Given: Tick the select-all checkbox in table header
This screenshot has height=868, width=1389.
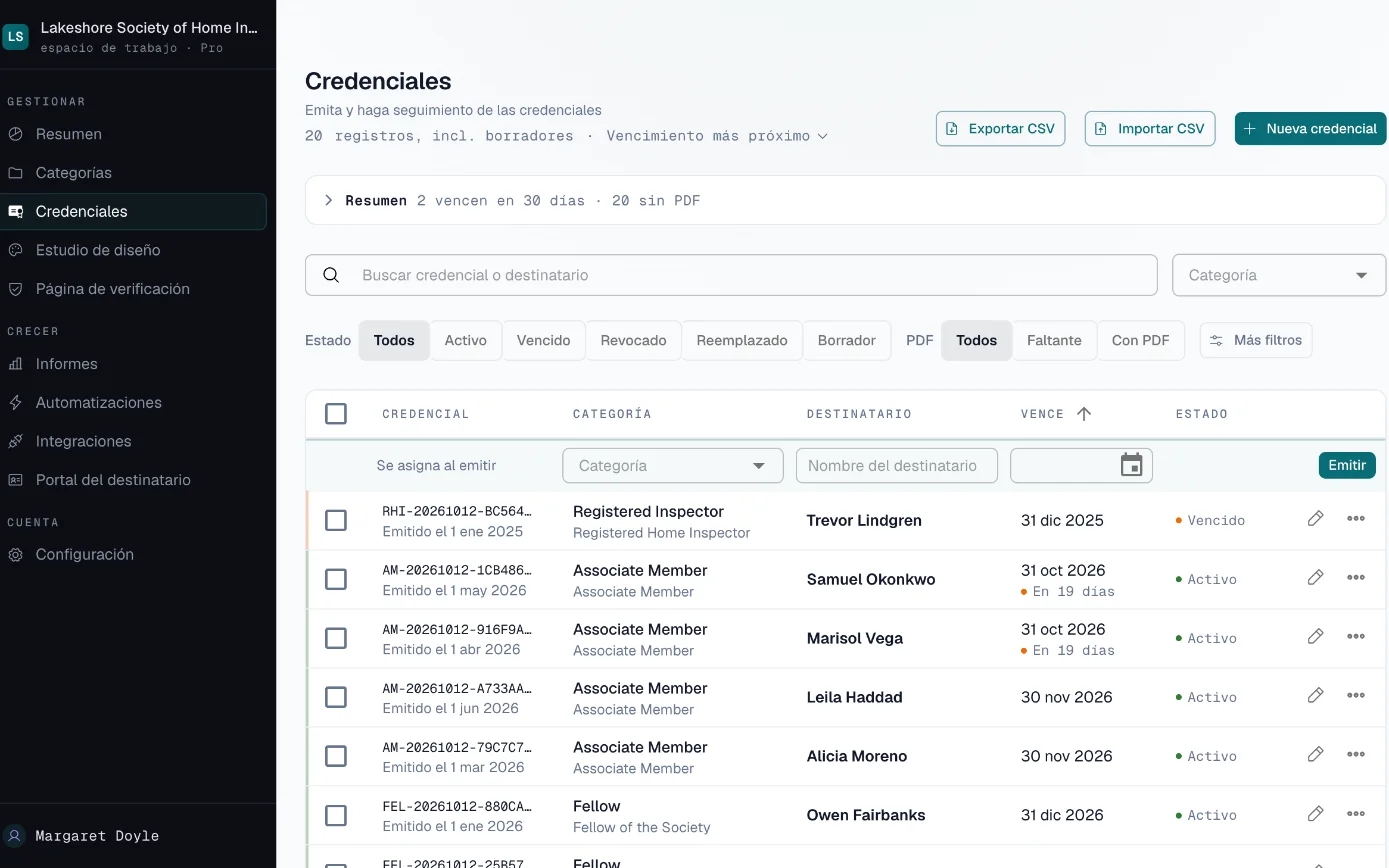Looking at the screenshot, I should [x=336, y=413].
